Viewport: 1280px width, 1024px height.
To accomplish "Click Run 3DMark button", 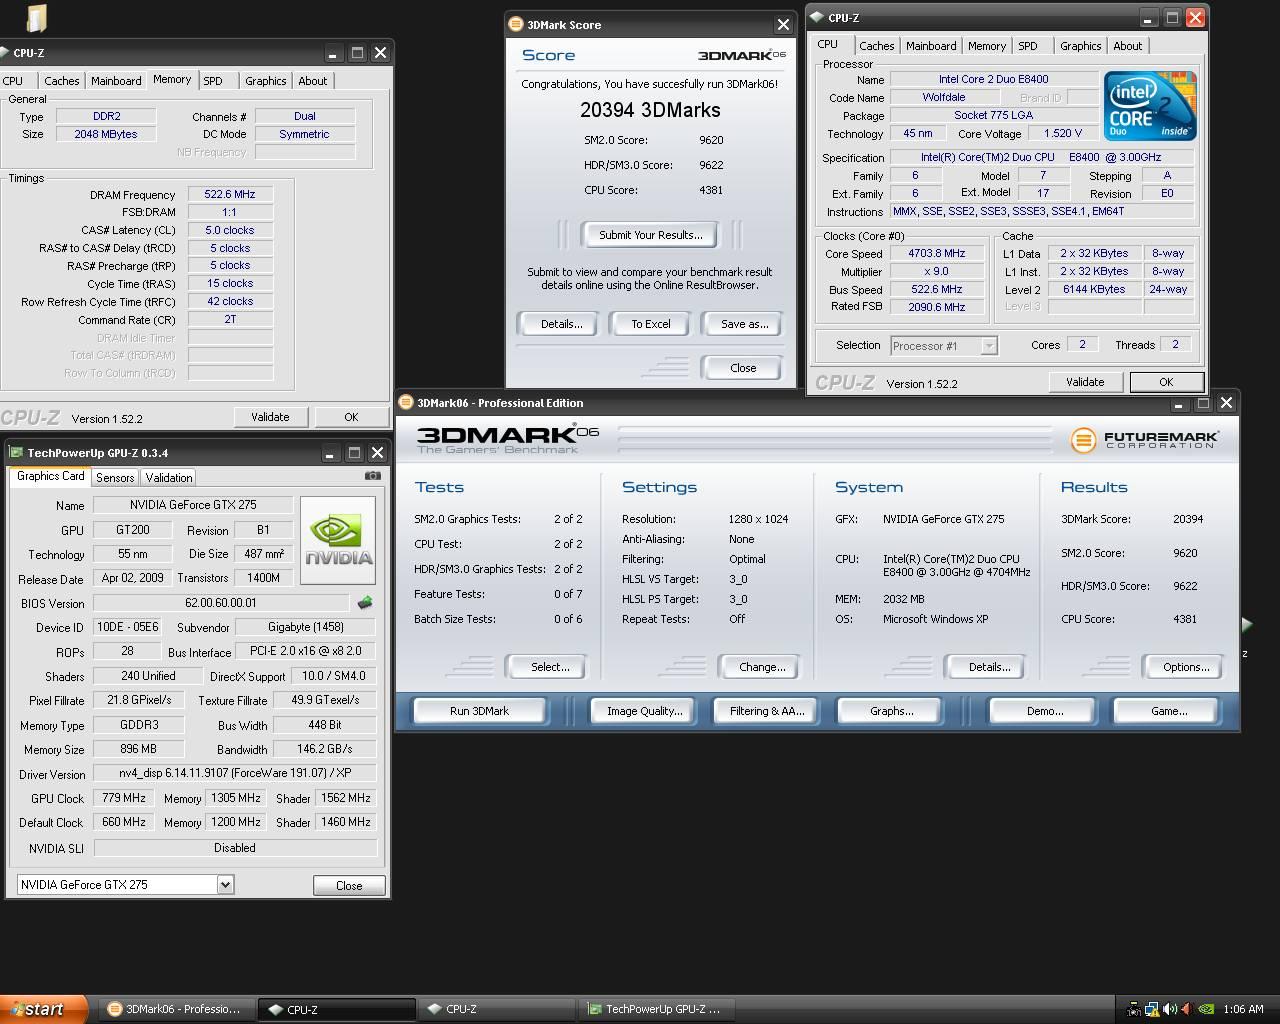I will [x=480, y=711].
